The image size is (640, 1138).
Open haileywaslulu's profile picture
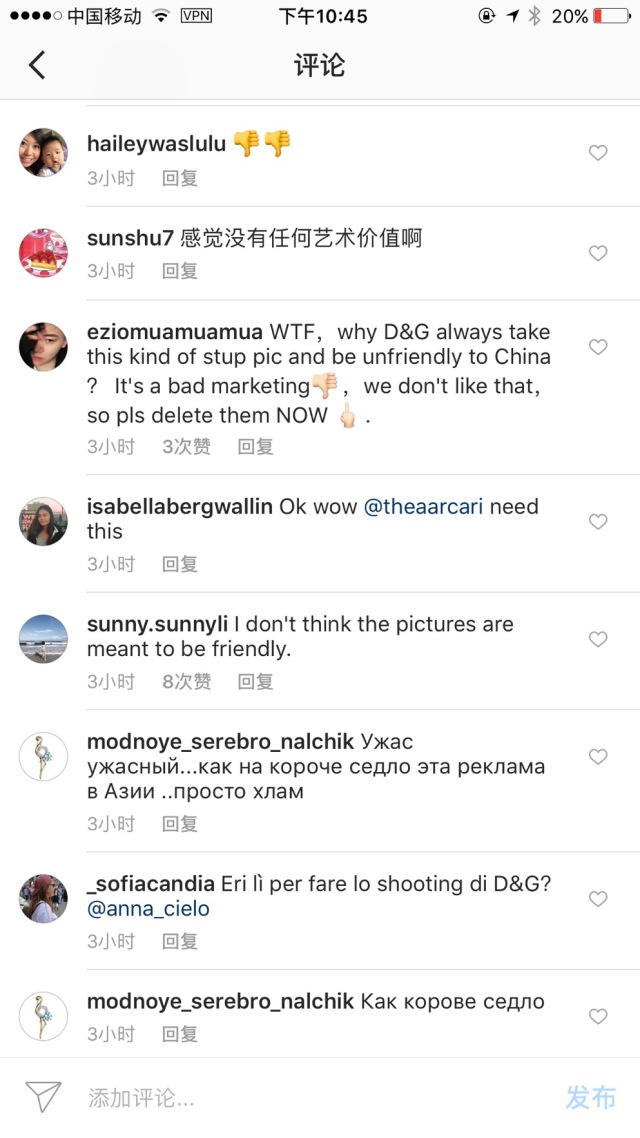pyautogui.click(x=43, y=153)
